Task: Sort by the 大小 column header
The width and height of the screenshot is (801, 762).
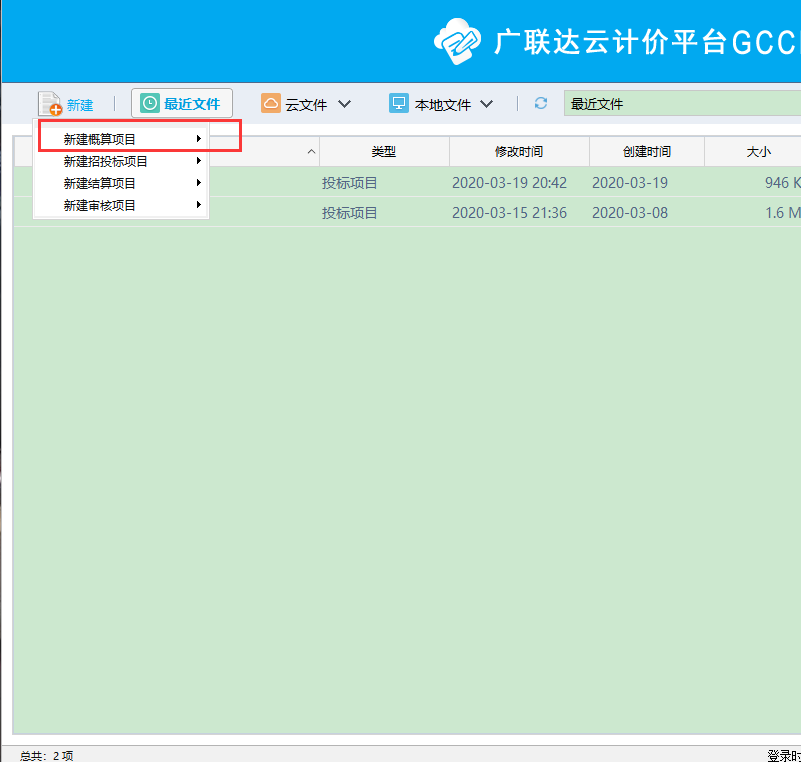Action: click(759, 152)
